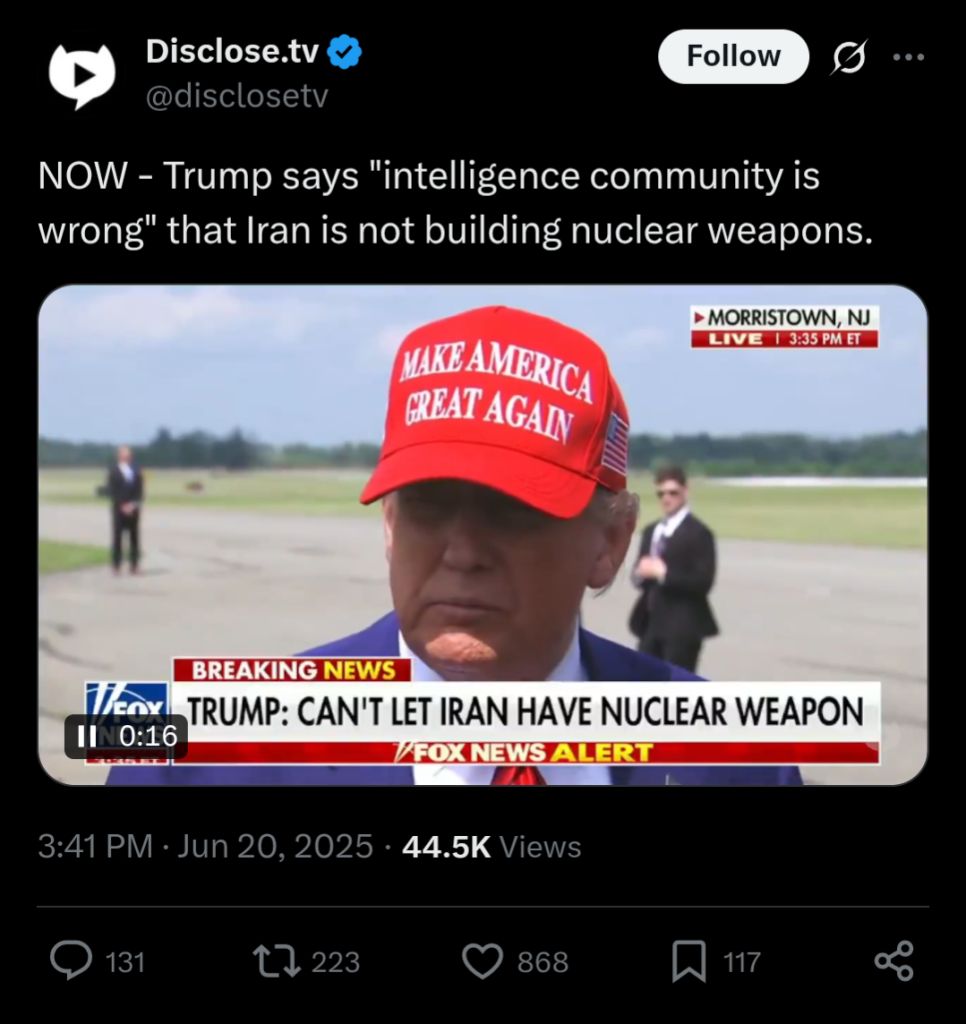
Task: Open replies with the comment icon
Action: click(x=71, y=961)
